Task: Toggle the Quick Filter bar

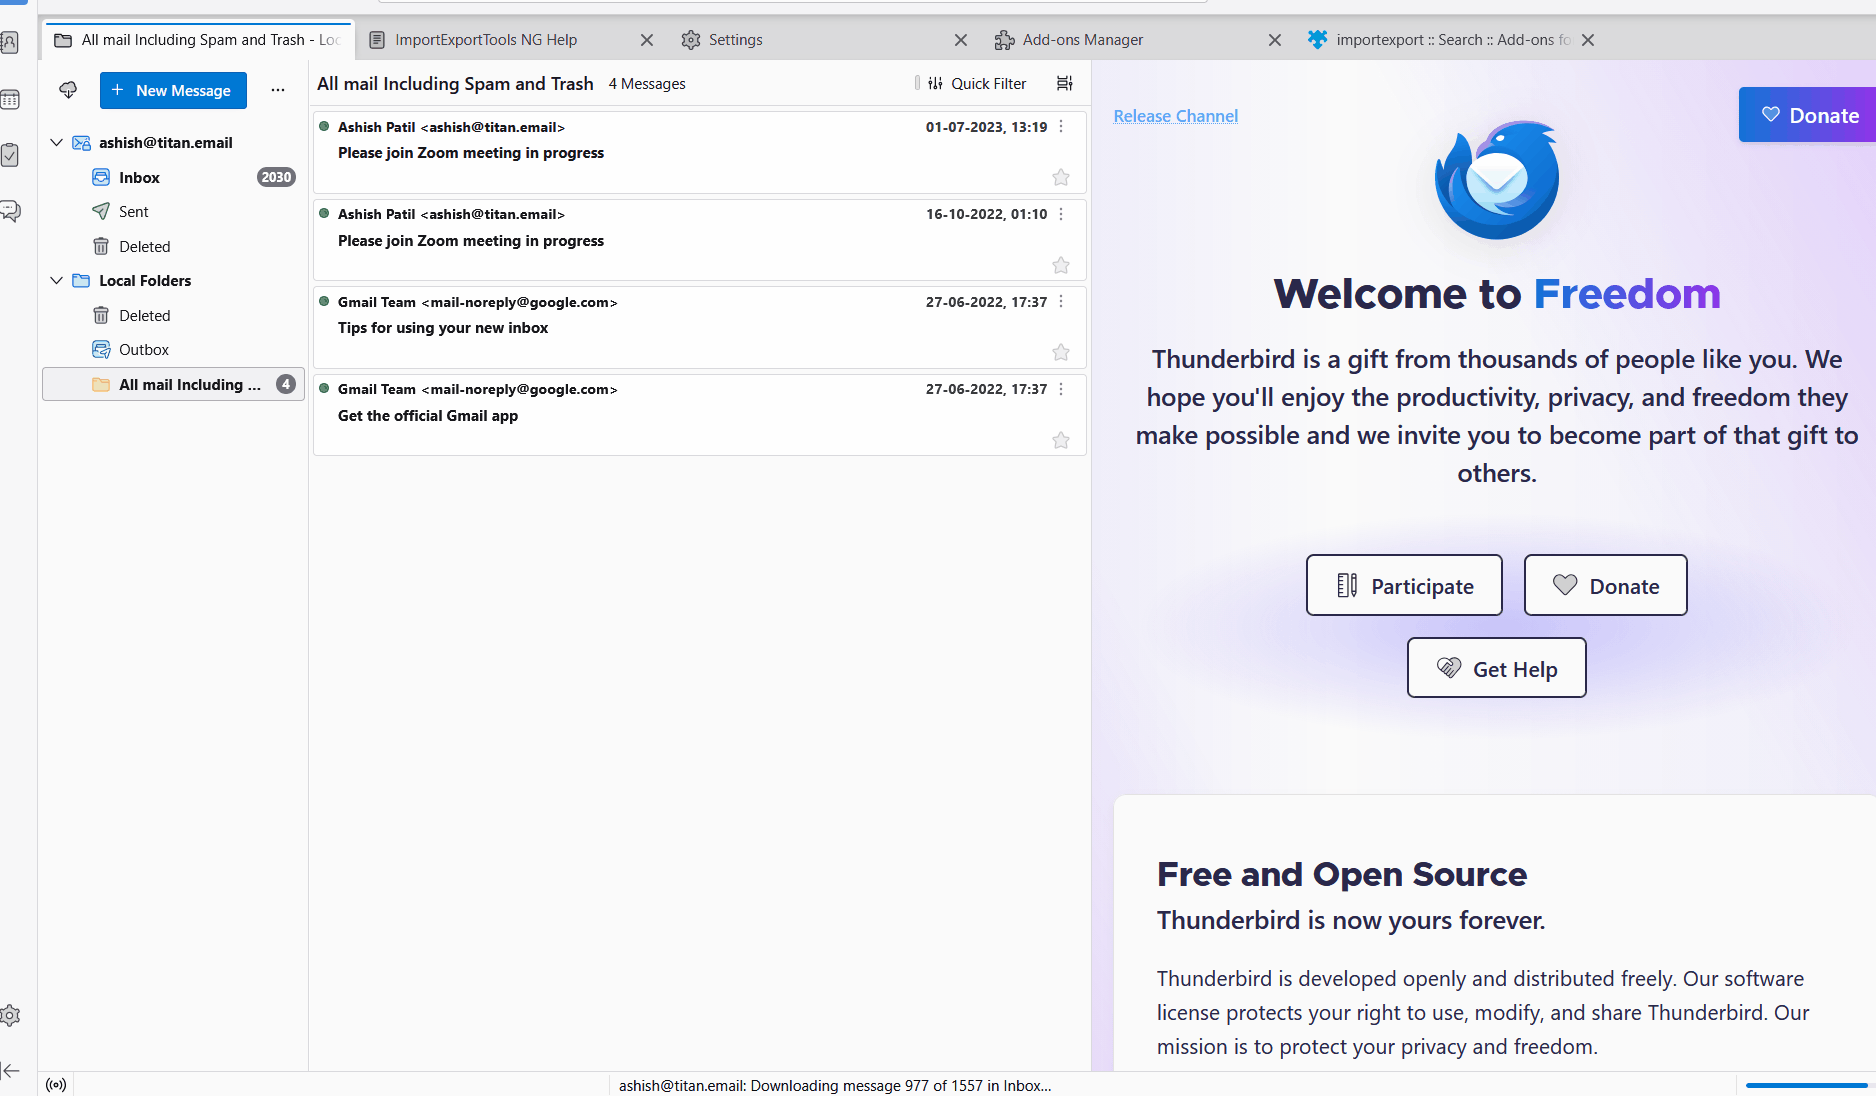Action: click(976, 84)
